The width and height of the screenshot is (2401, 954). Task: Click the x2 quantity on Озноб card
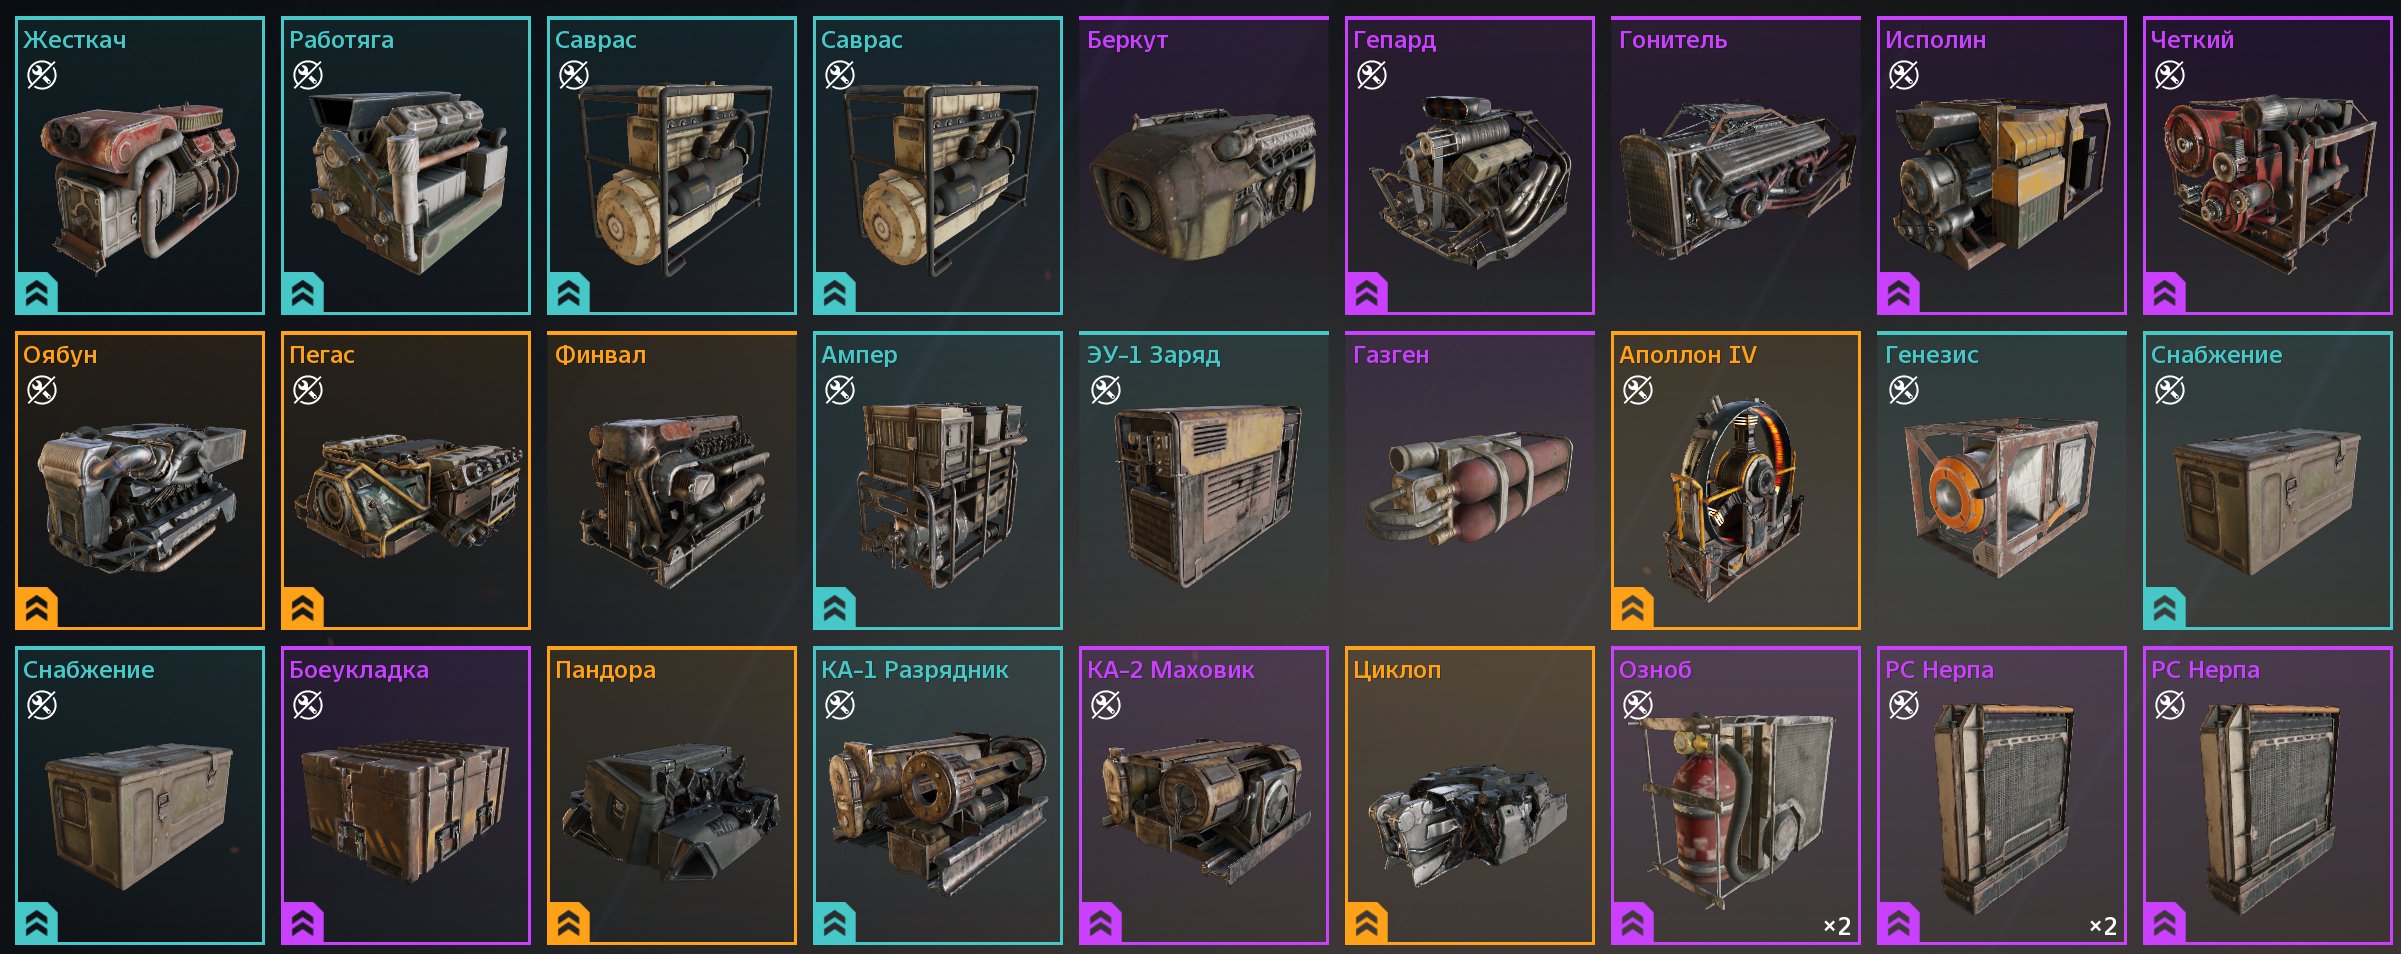(1837, 926)
